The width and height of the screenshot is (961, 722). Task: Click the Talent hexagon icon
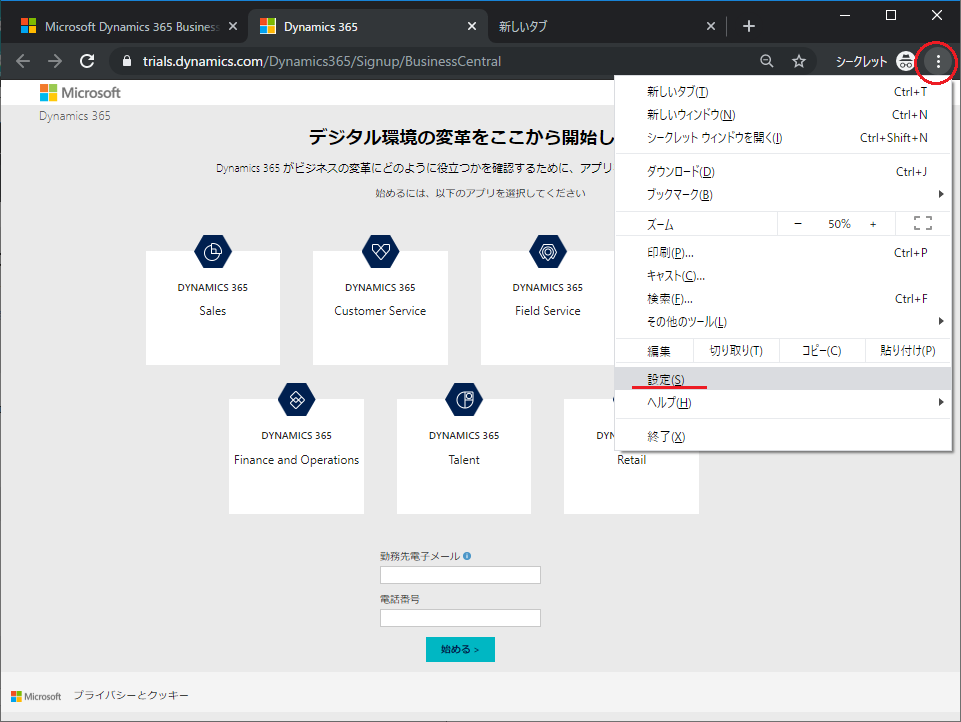464,400
